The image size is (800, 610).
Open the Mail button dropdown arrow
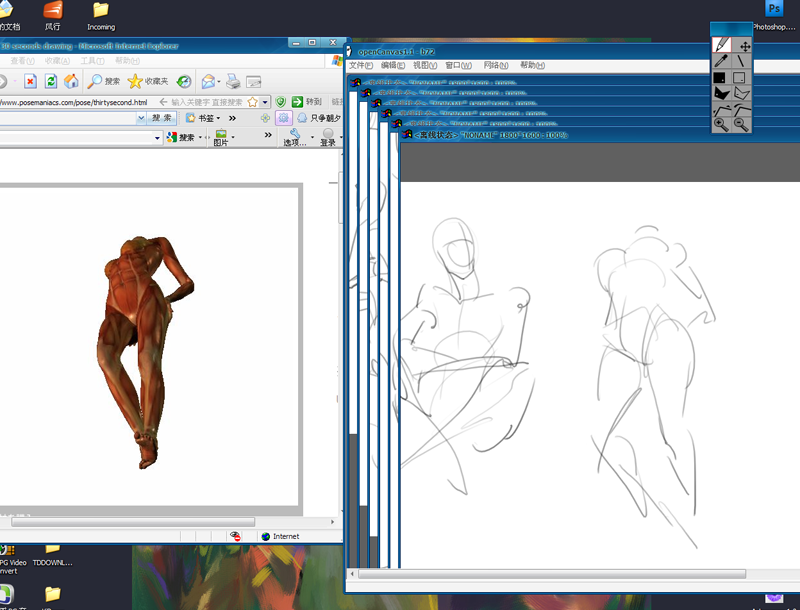(219, 82)
